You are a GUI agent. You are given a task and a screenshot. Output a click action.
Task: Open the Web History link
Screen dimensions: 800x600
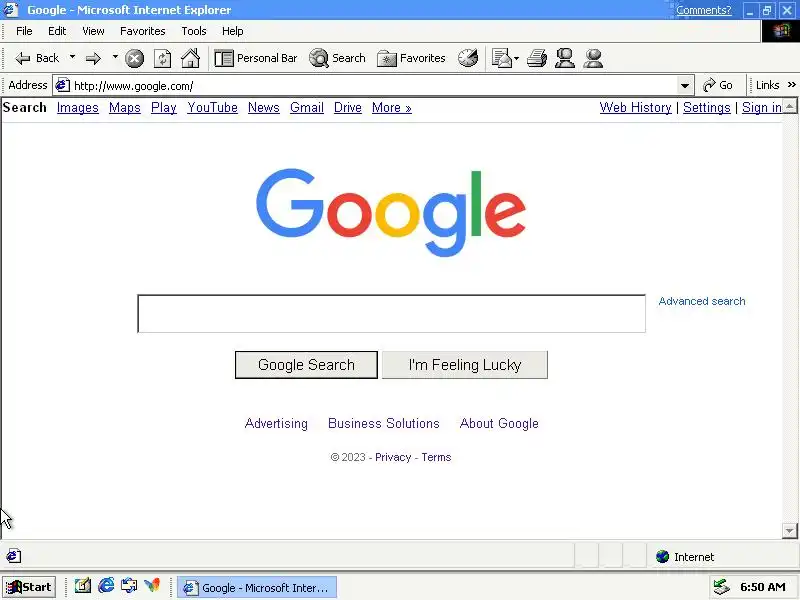pos(635,108)
